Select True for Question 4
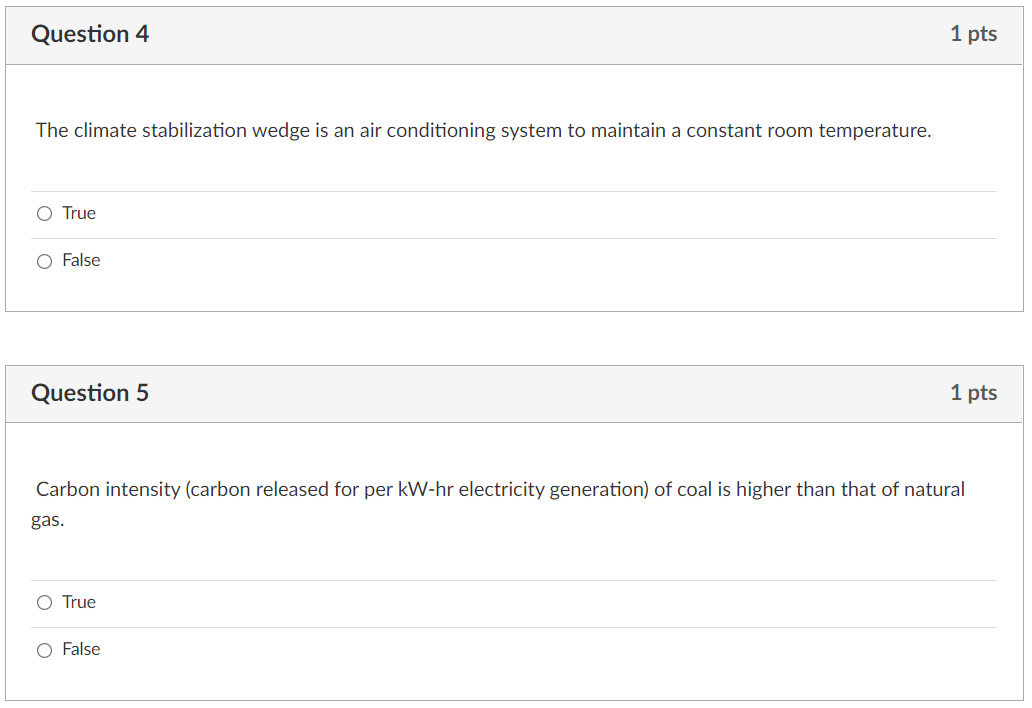1032x708 pixels. (44, 213)
